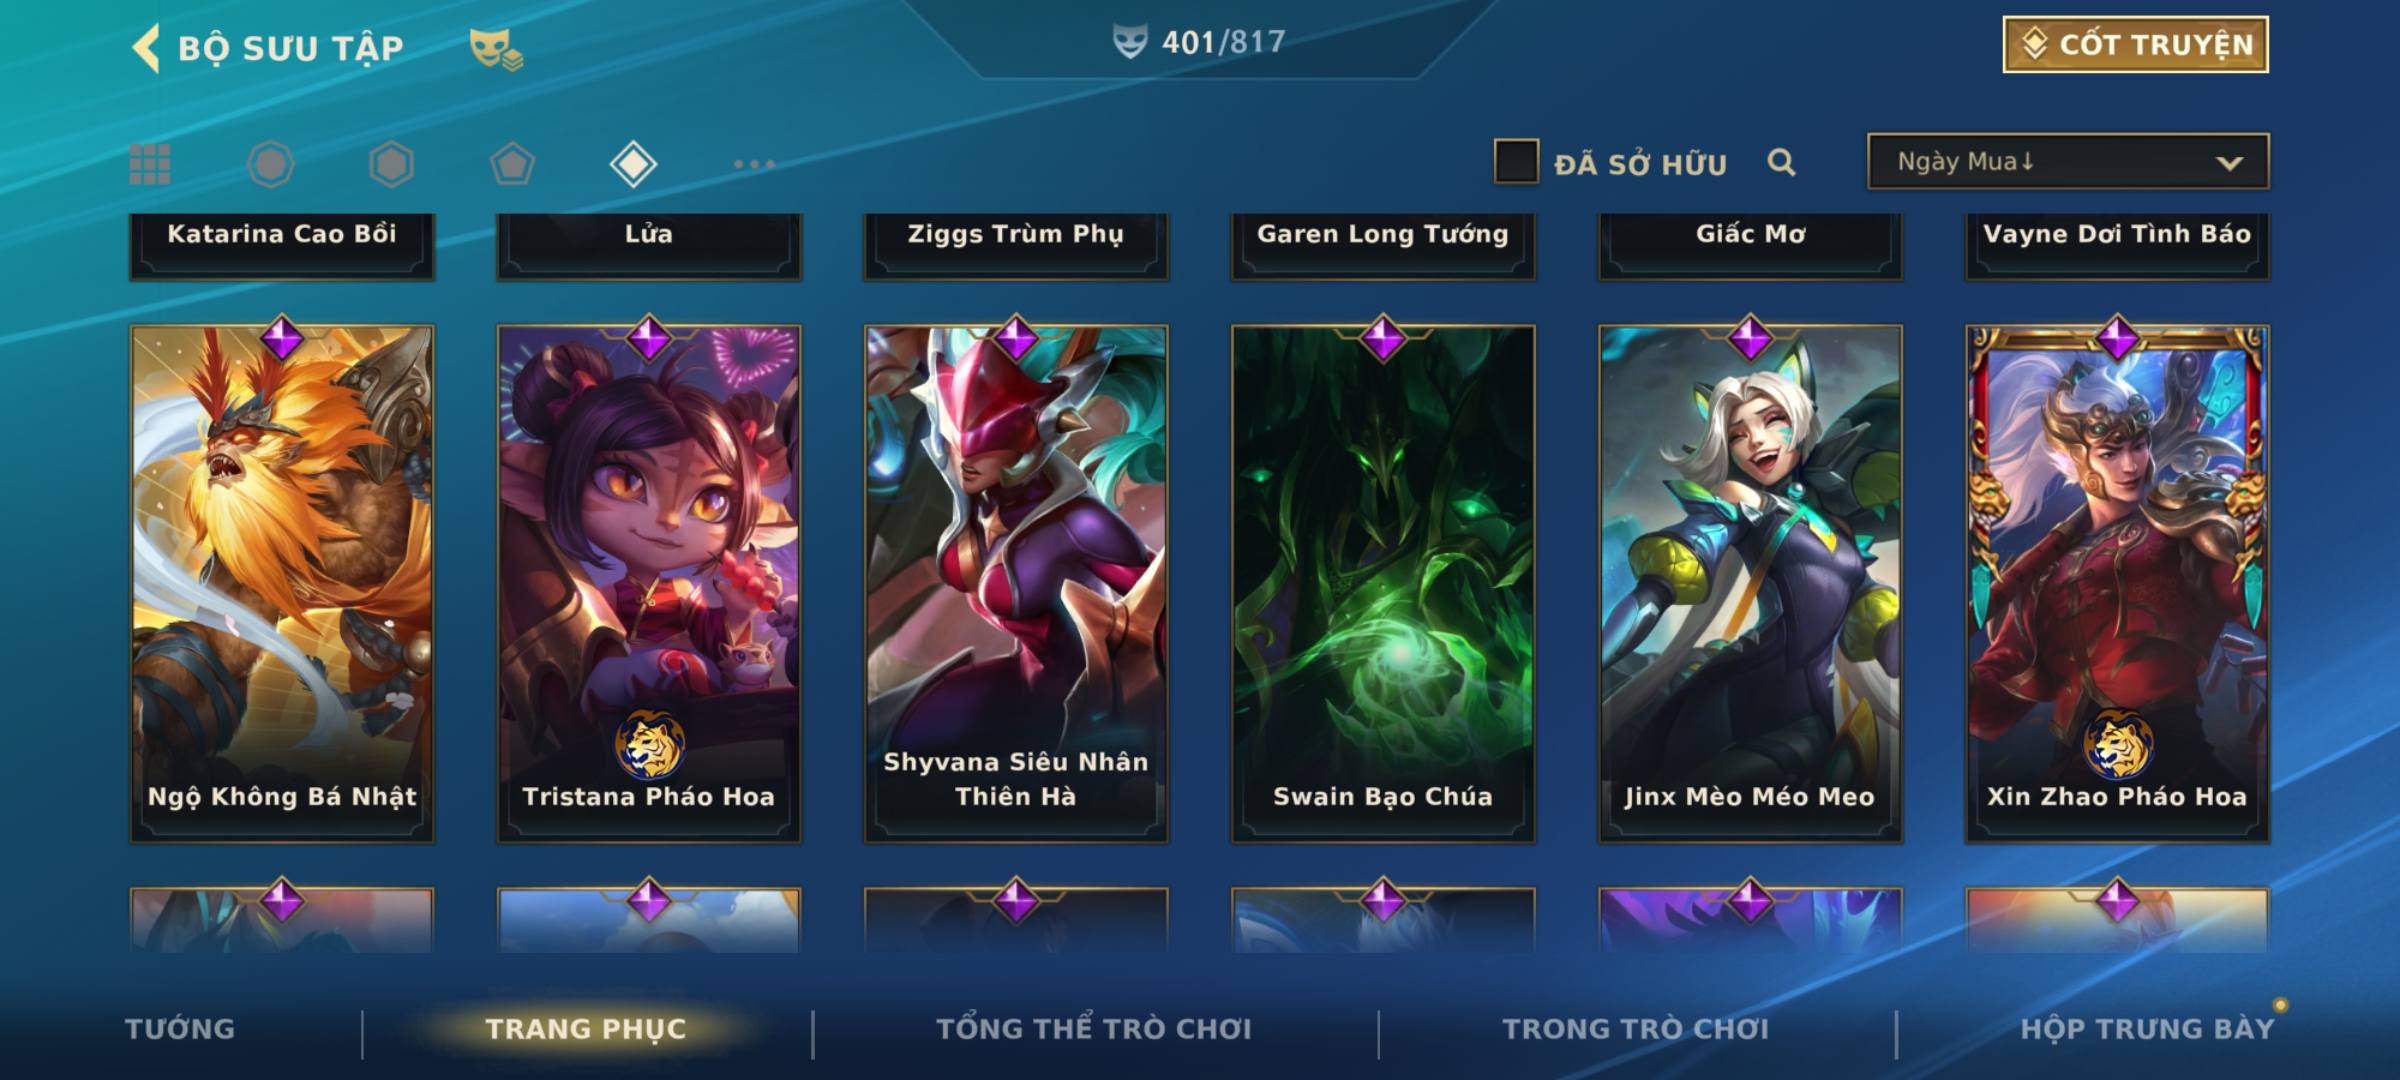Switch to the Tướng tab
The width and height of the screenshot is (2400, 1080).
pos(180,1028)
